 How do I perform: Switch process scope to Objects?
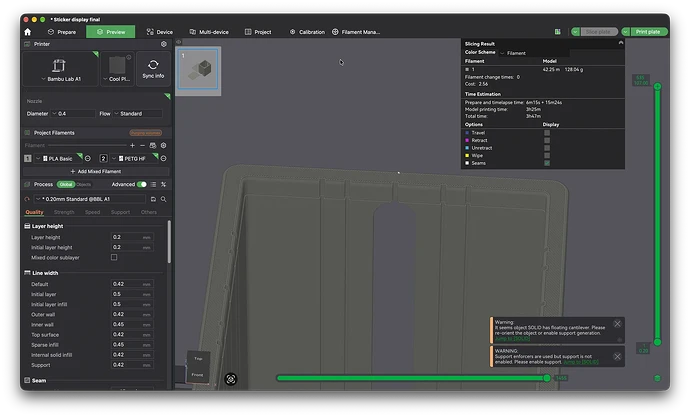point(84,184)
